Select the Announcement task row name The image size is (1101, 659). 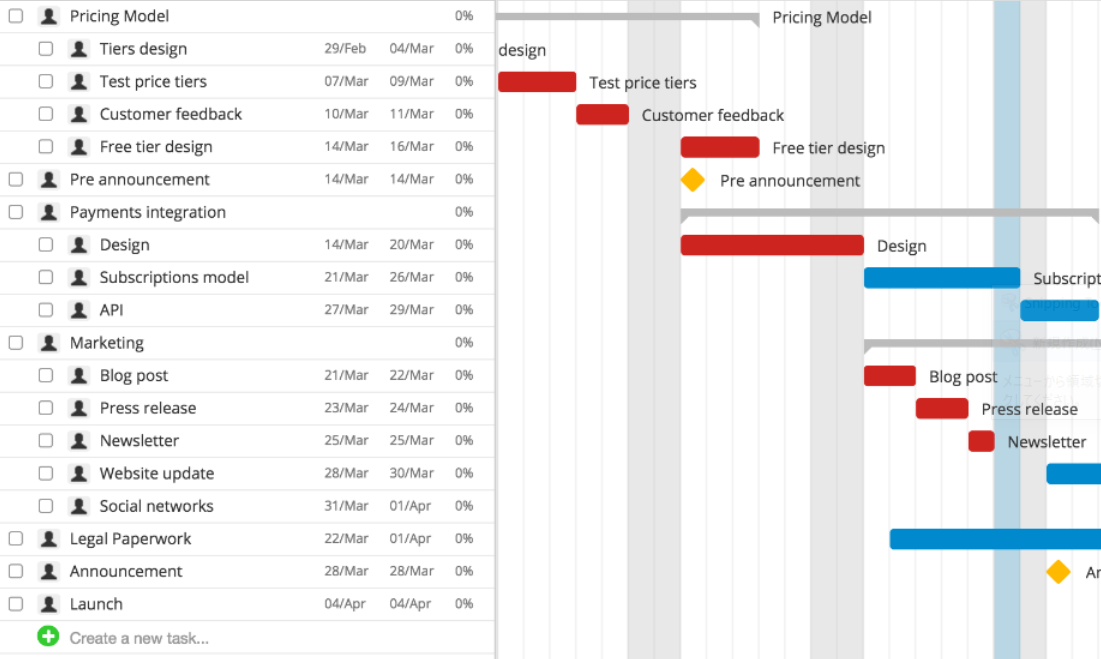126,571
